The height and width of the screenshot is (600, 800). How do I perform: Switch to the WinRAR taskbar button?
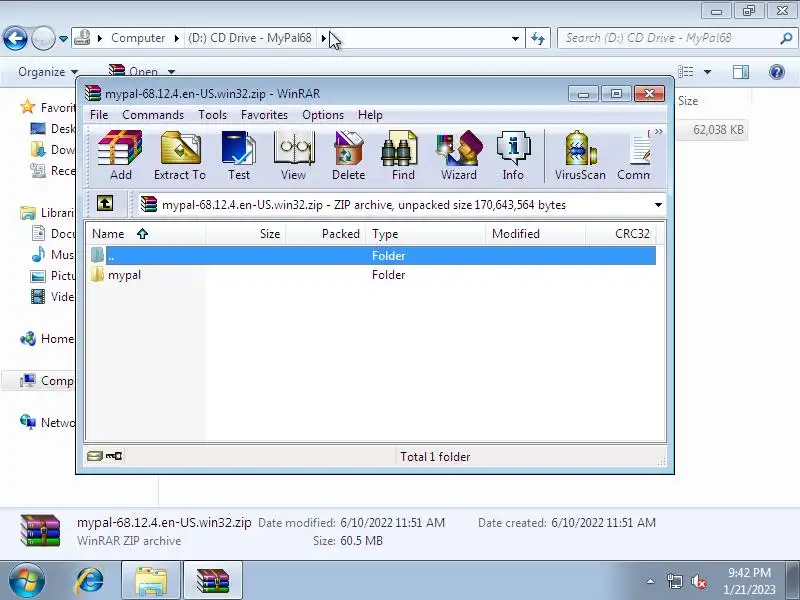tap(213, 581)
